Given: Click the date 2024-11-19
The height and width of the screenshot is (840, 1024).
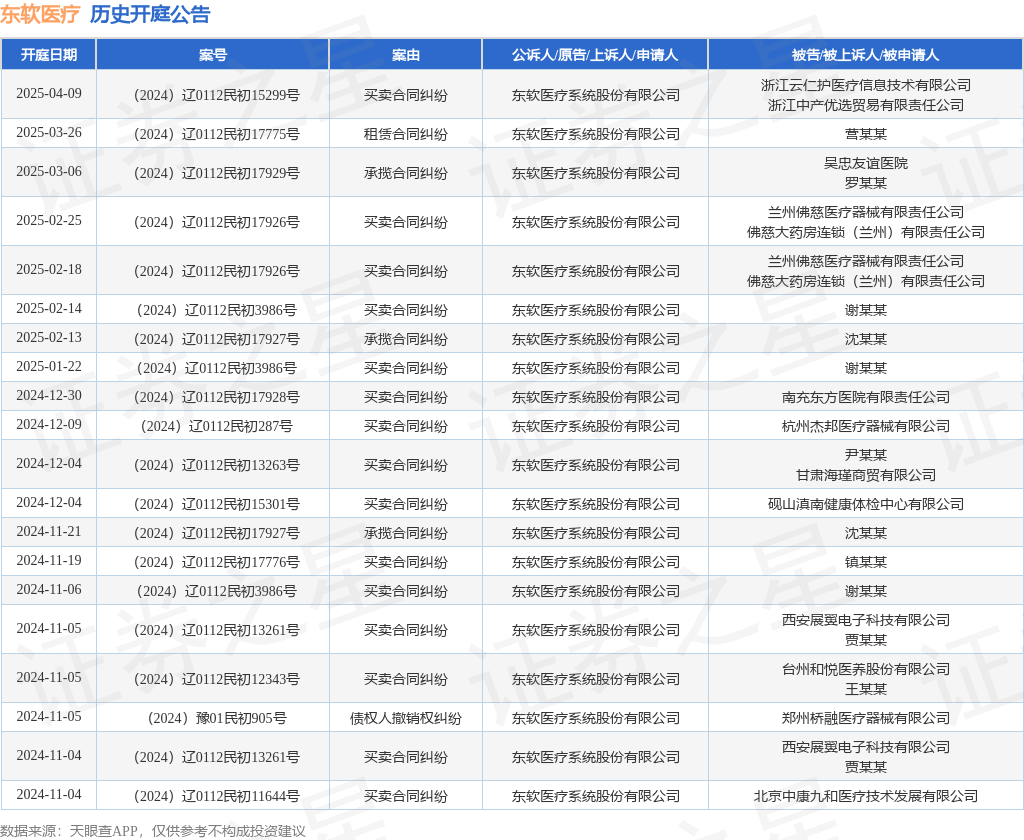Looking at the screenshot, I should point(49,560).
